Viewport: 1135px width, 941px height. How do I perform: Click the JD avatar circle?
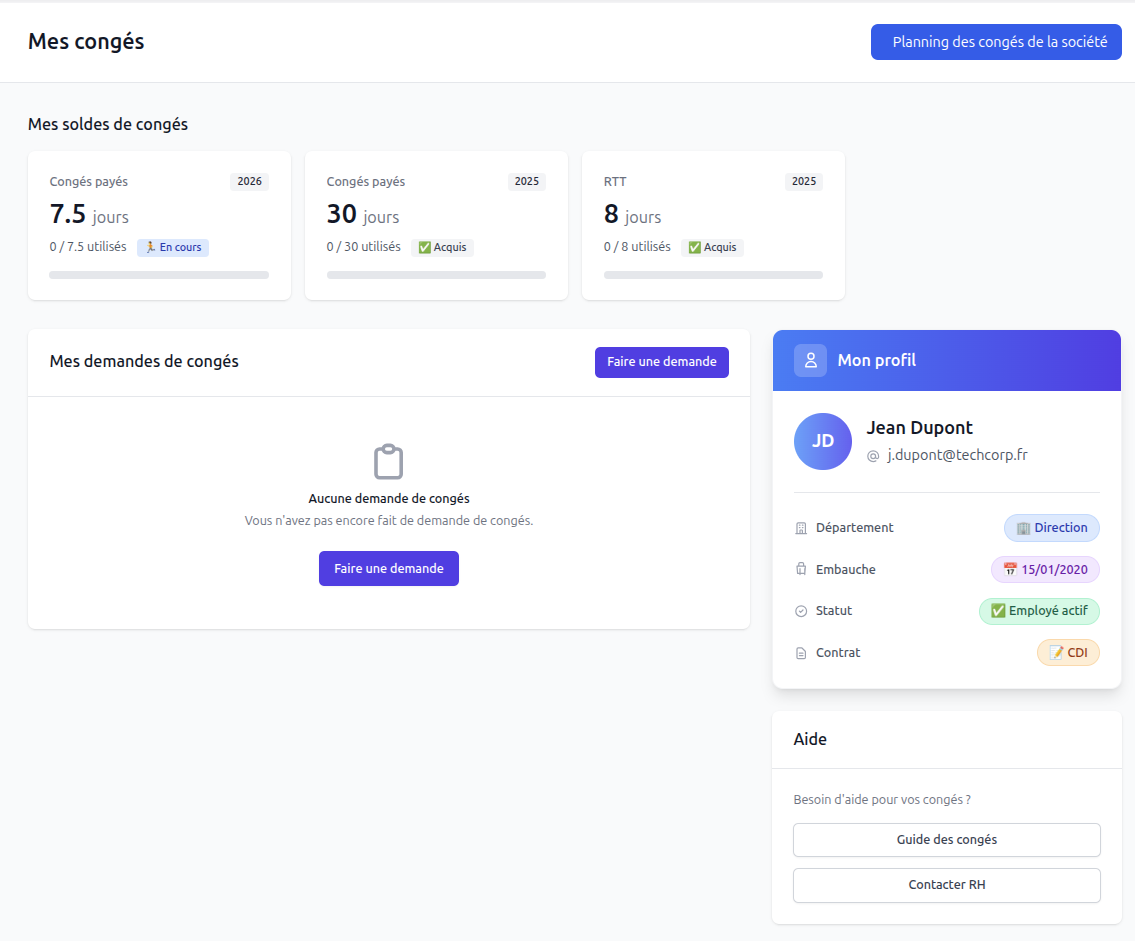coord(822,441)
